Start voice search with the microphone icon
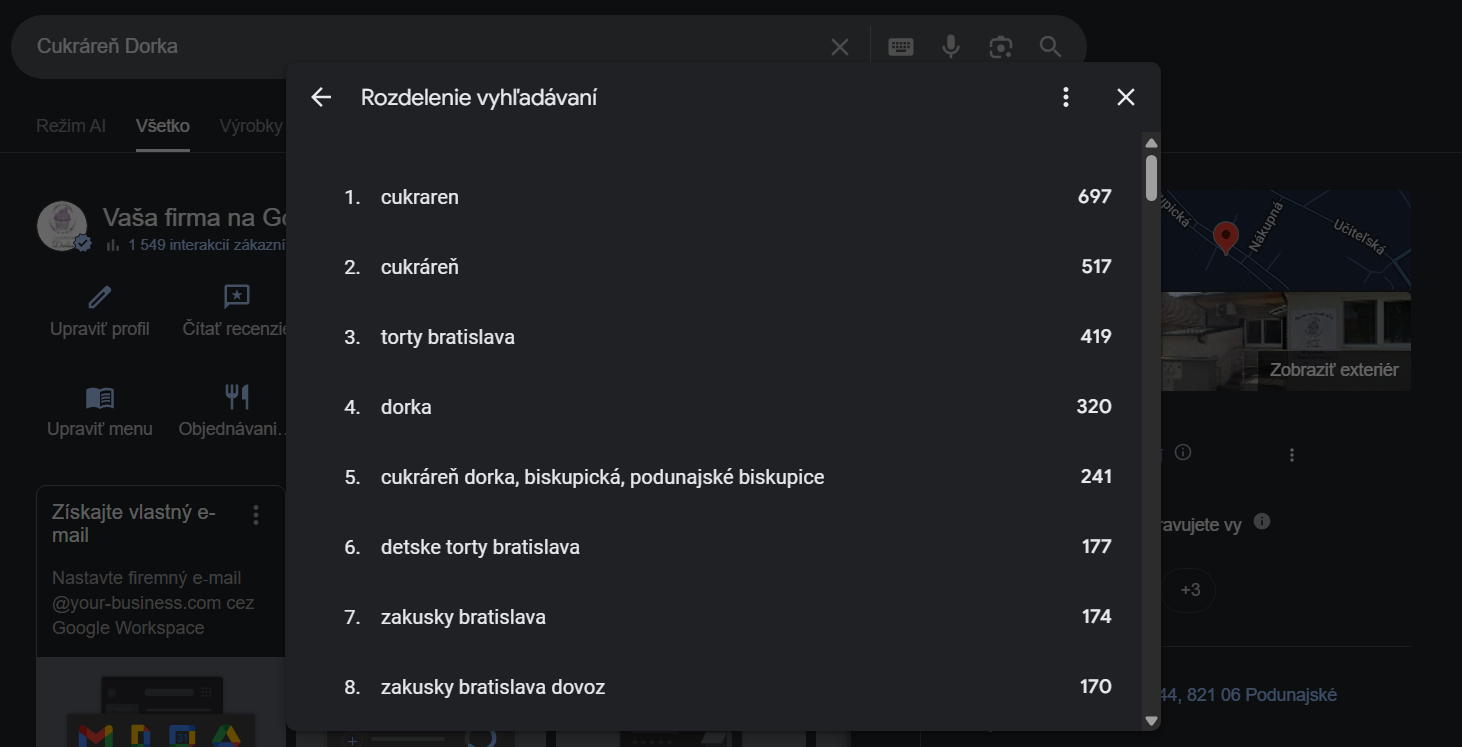 click(951, 46)
